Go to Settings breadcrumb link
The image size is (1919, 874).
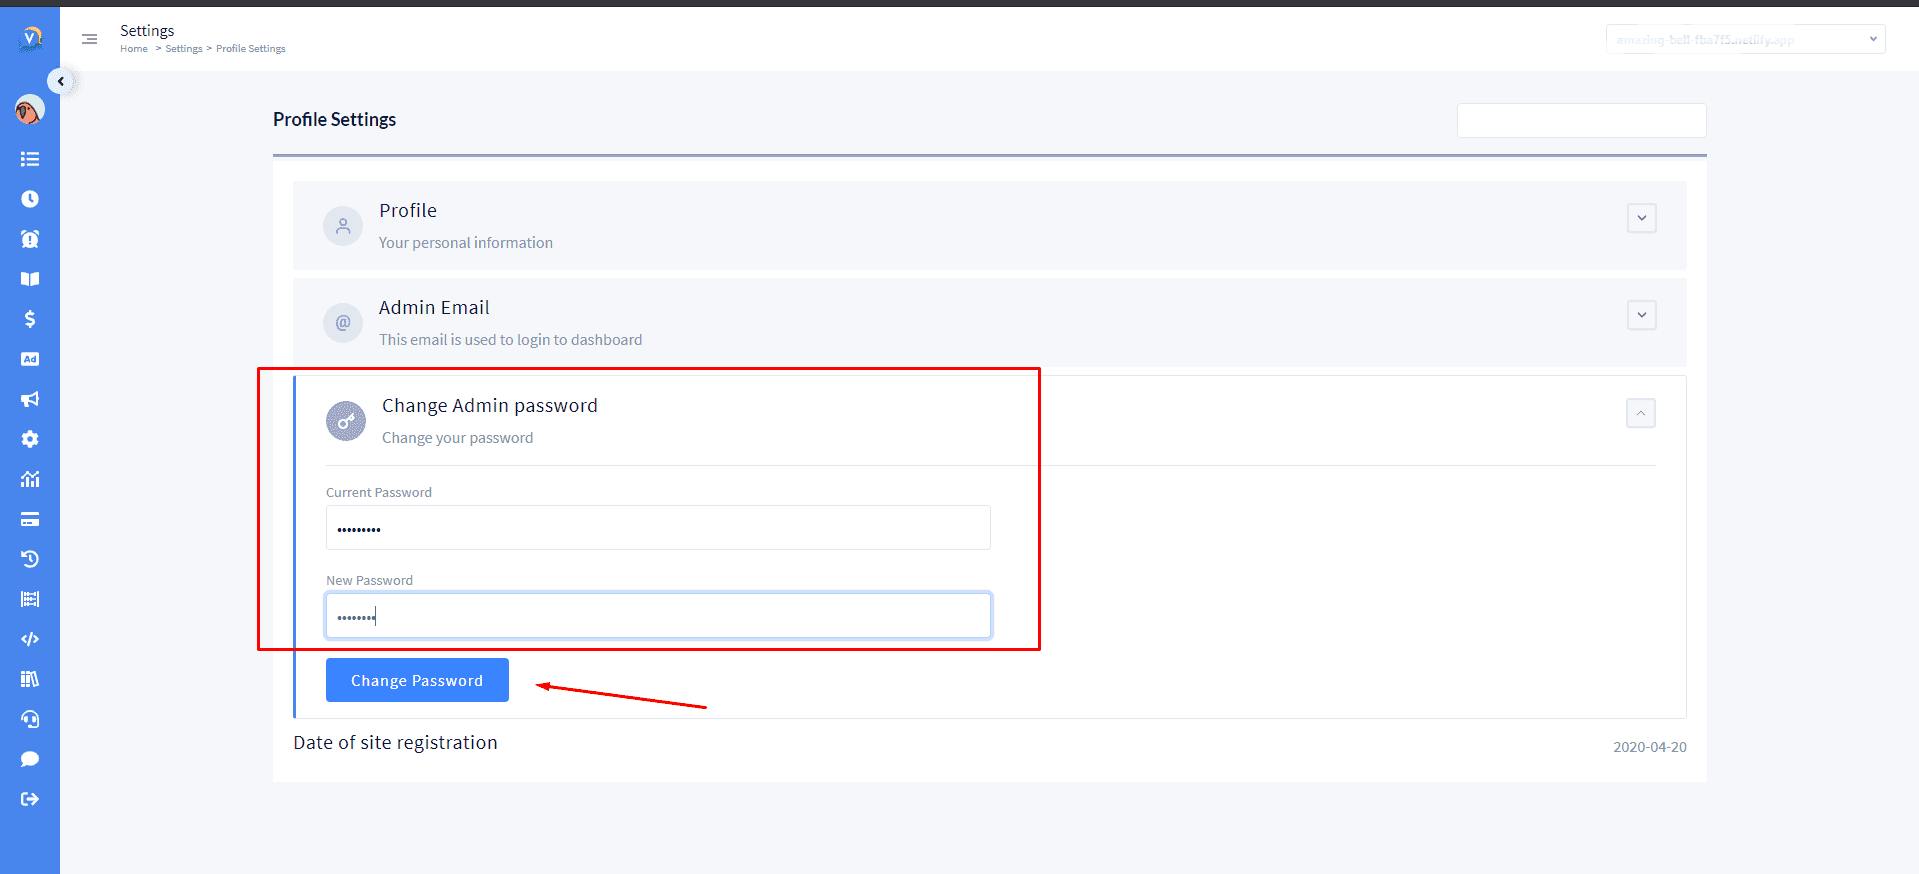click(x=184, y=49)
